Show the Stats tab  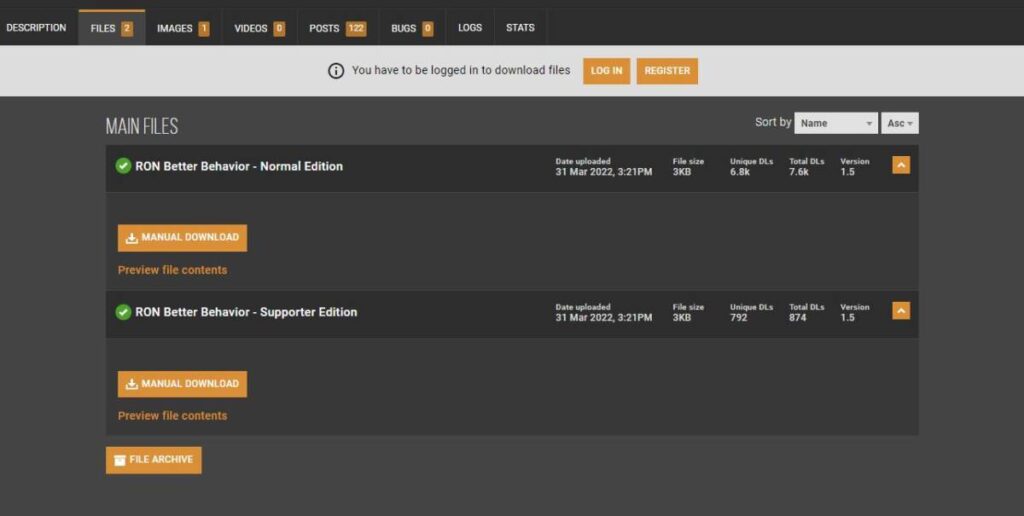point(520,28)
